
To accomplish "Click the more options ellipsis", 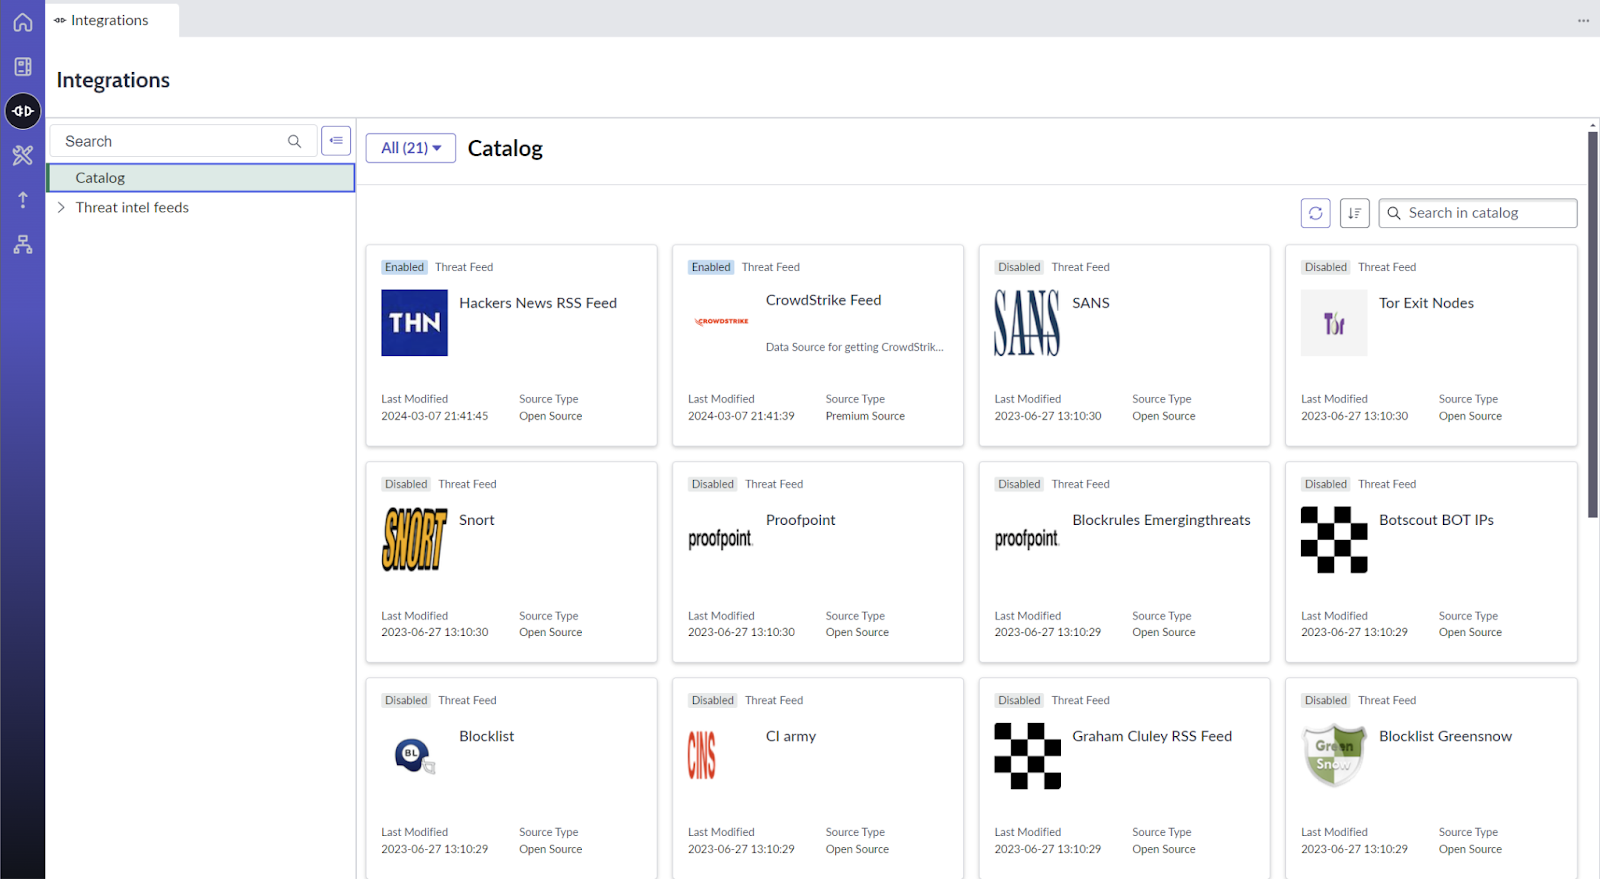I will coord(1583,20).
